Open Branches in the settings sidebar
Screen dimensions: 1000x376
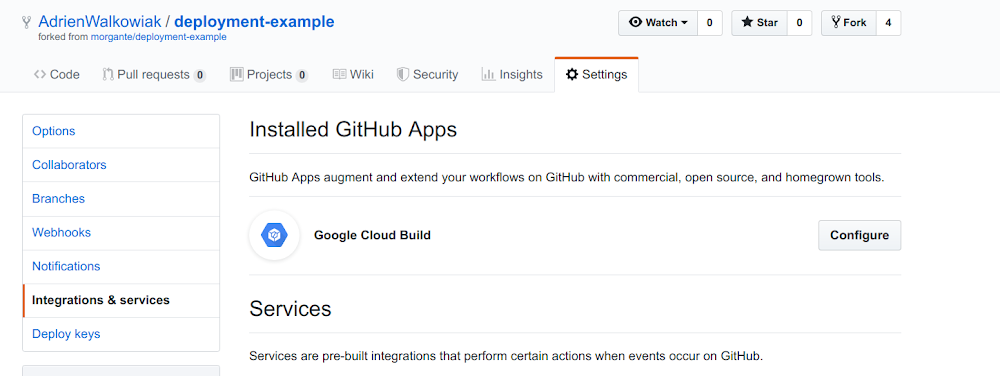[121, 199]
